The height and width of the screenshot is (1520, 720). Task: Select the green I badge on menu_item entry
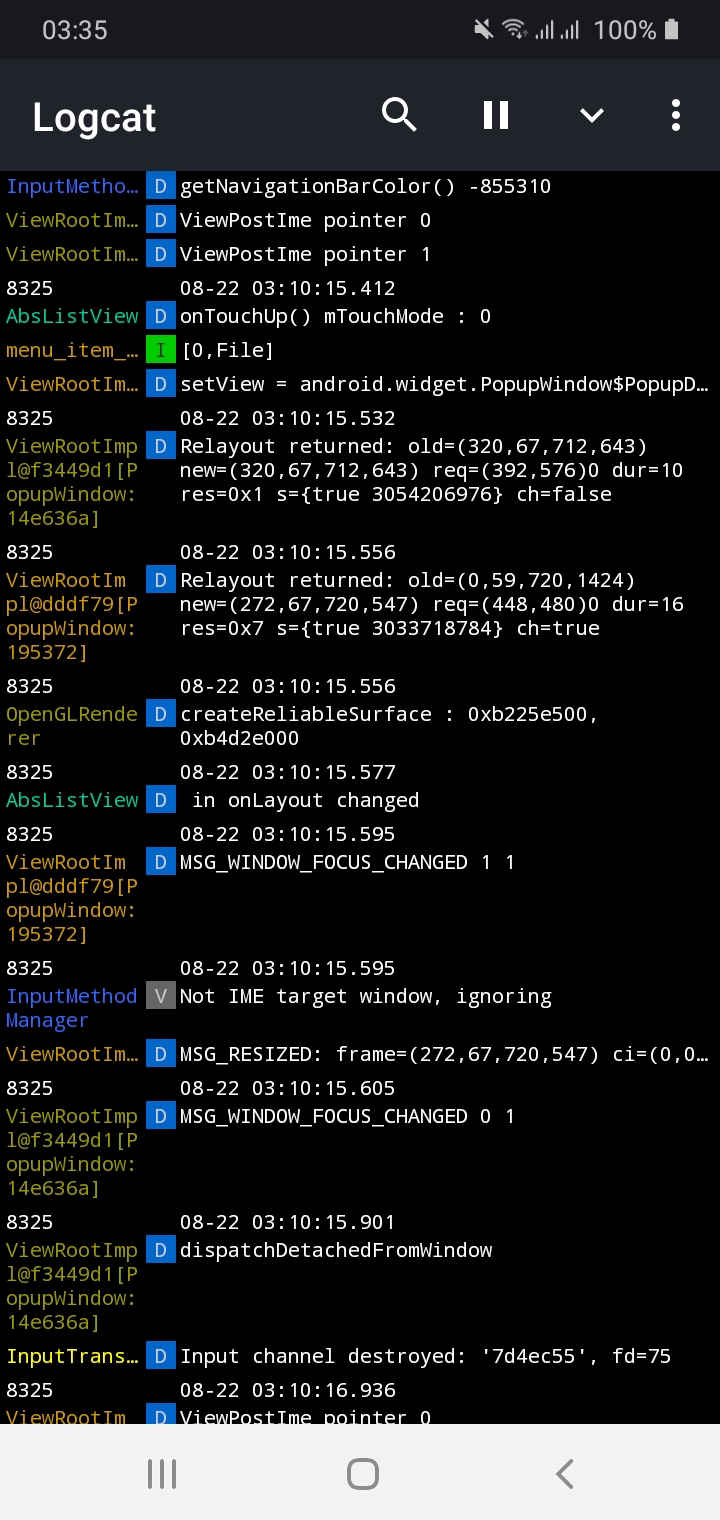point(160,350)
